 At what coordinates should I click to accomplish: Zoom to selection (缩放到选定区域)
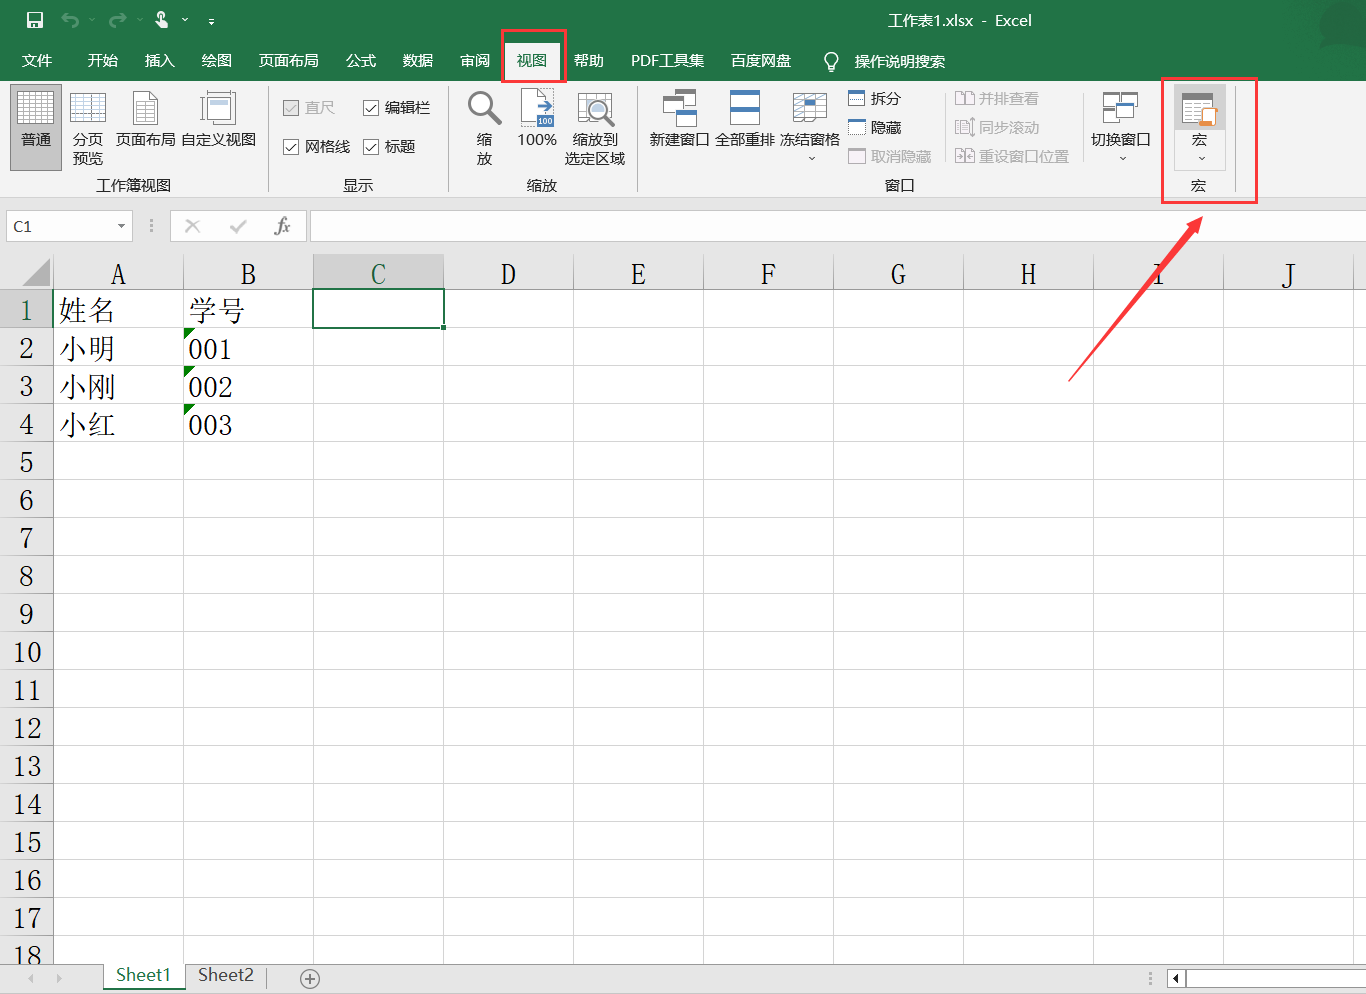click(595, 127)
